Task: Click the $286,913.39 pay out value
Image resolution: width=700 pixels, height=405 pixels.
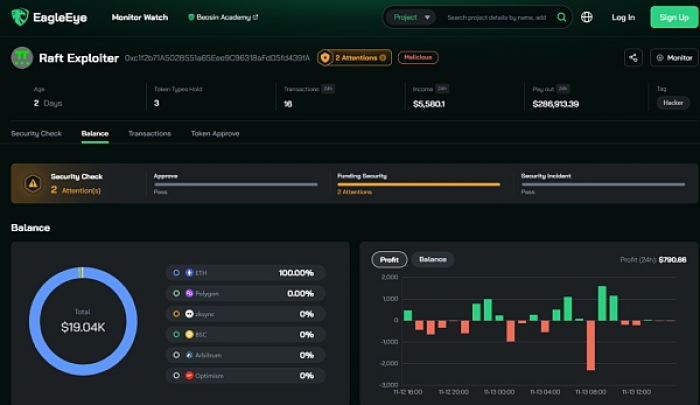Action: [x=556, y=104]
